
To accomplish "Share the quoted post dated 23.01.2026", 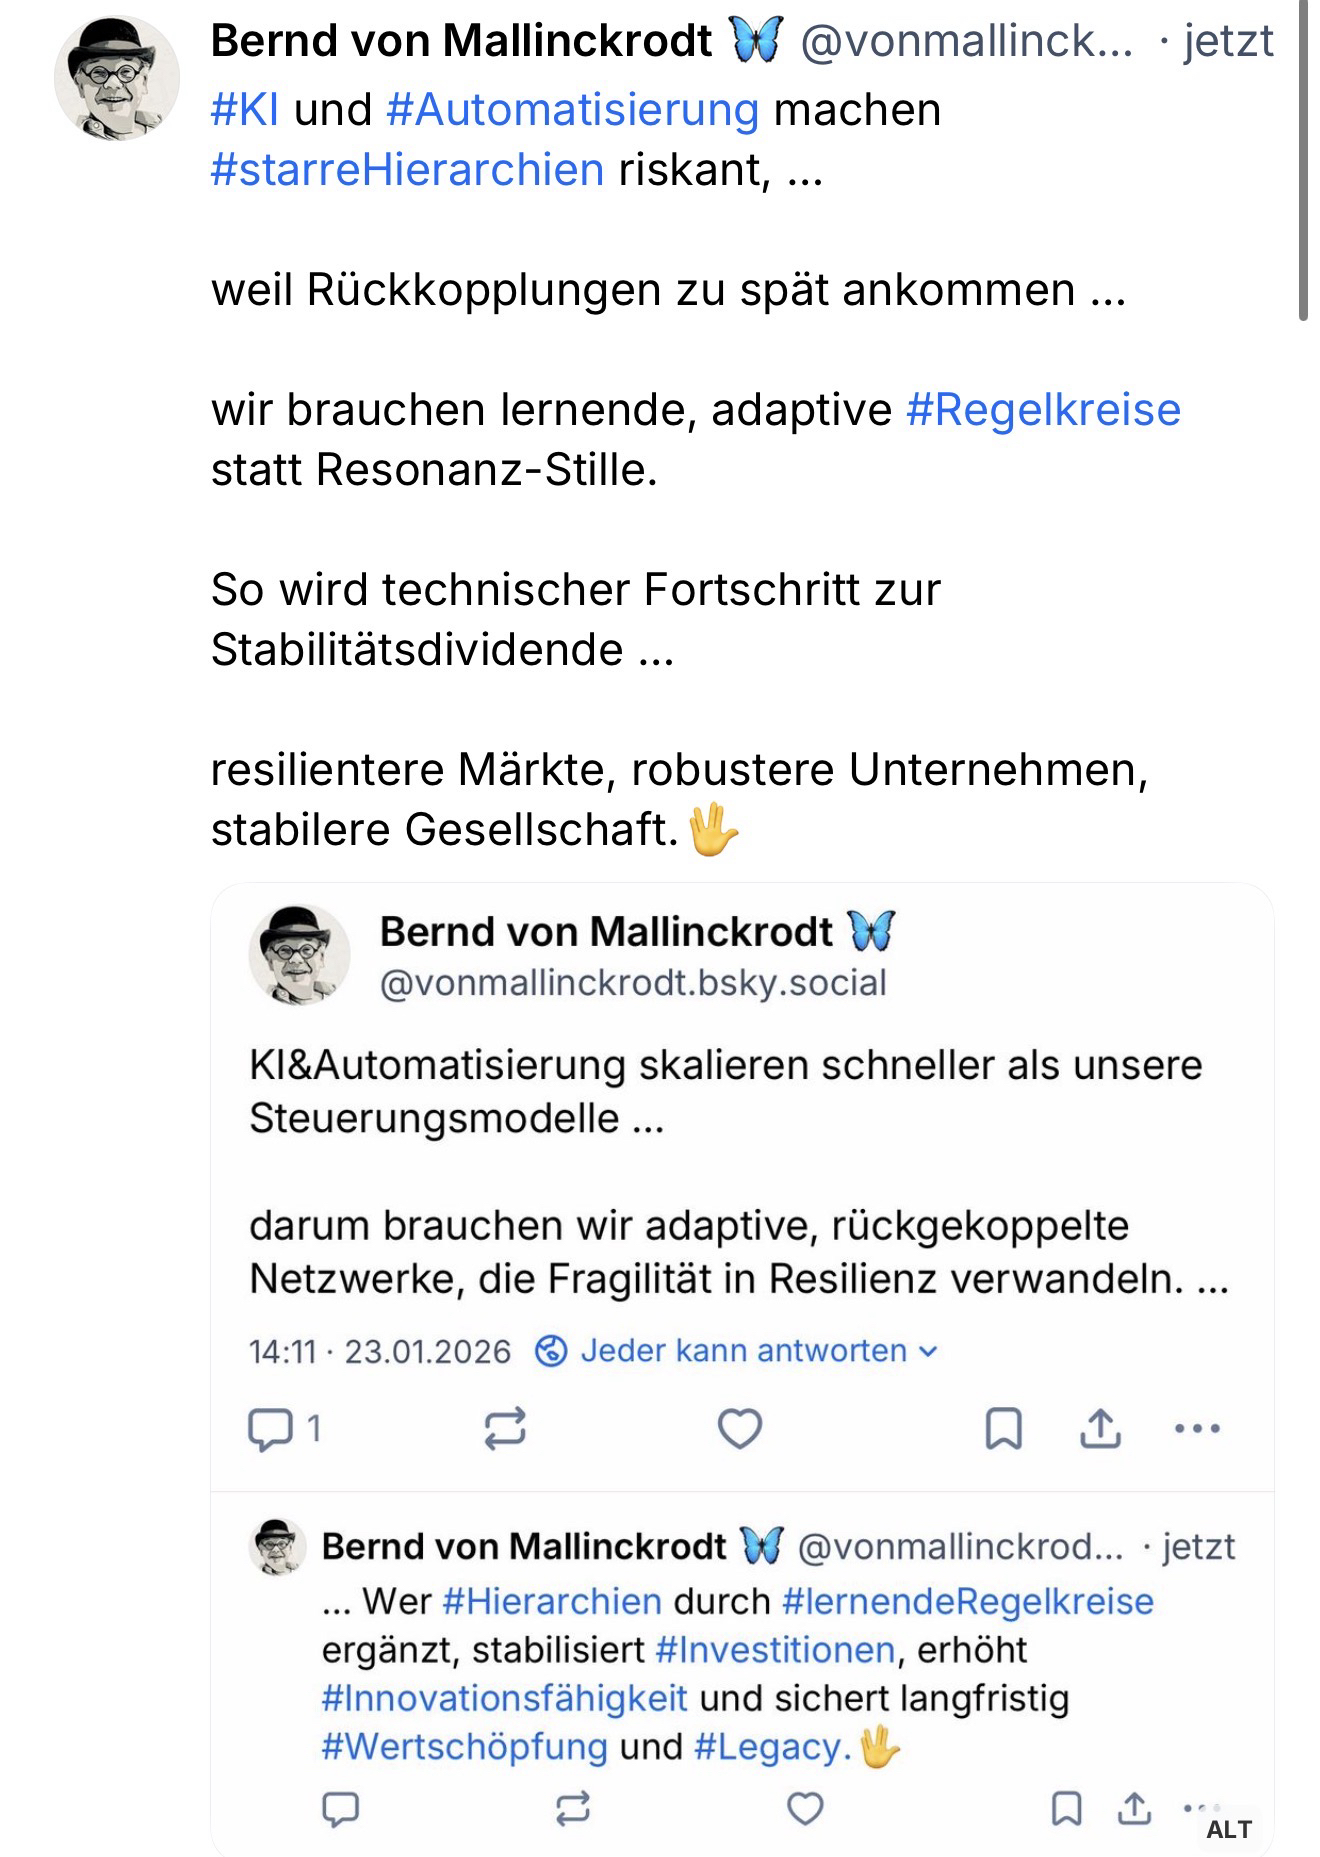I will (1100, 1428).
